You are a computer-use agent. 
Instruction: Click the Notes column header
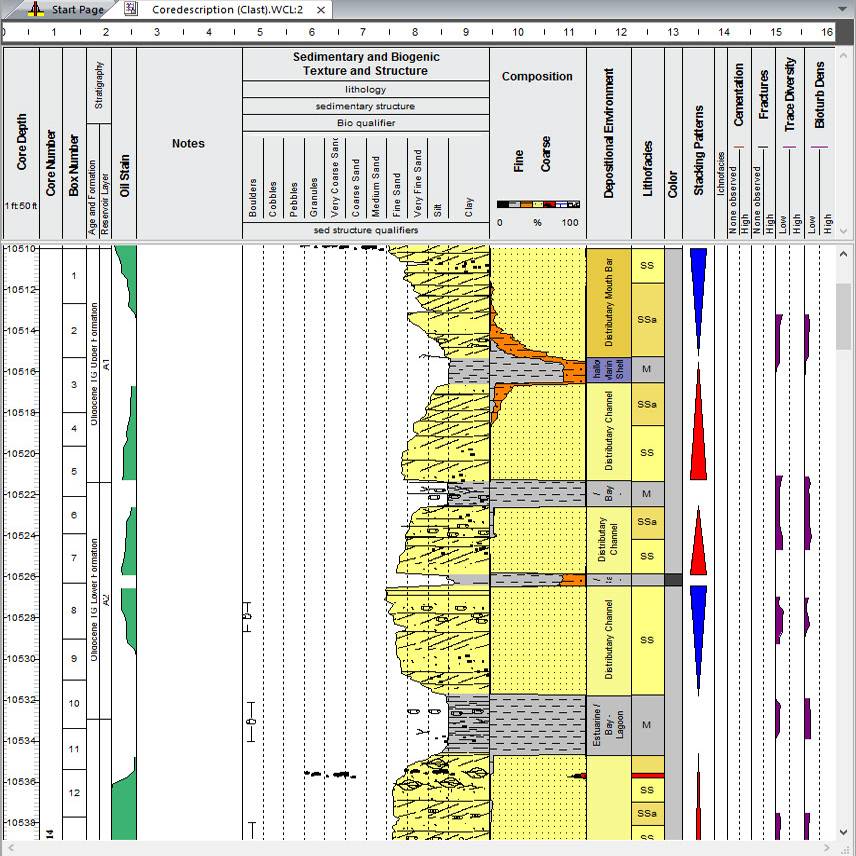(188, 143)
